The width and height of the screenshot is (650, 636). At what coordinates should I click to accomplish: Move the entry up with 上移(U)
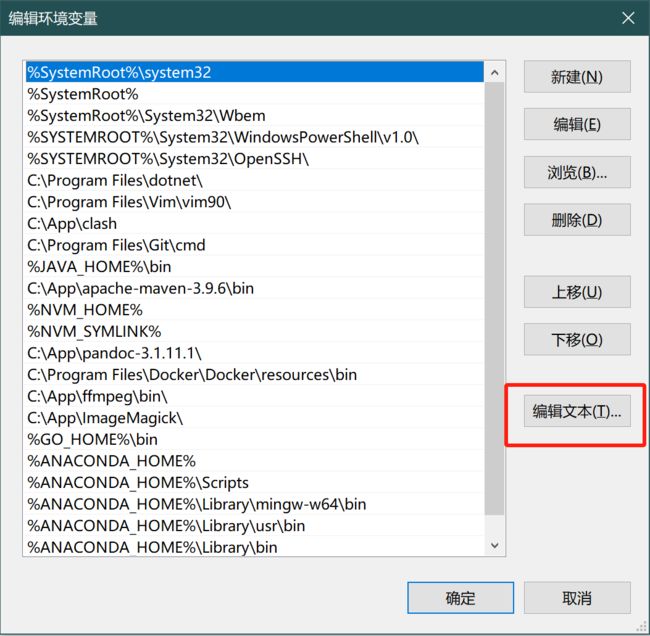click(x=577, y=292)
